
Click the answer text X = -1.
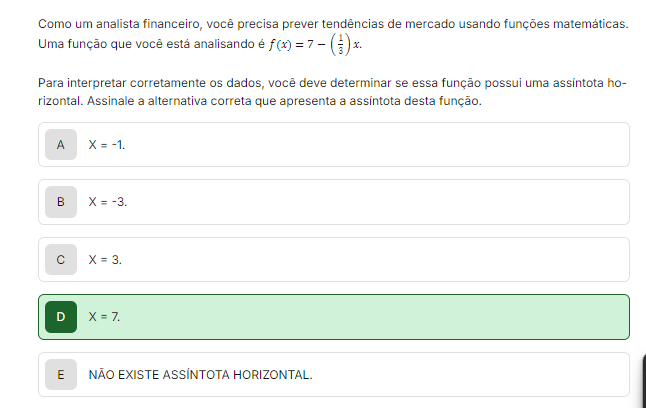pos(107,145)
